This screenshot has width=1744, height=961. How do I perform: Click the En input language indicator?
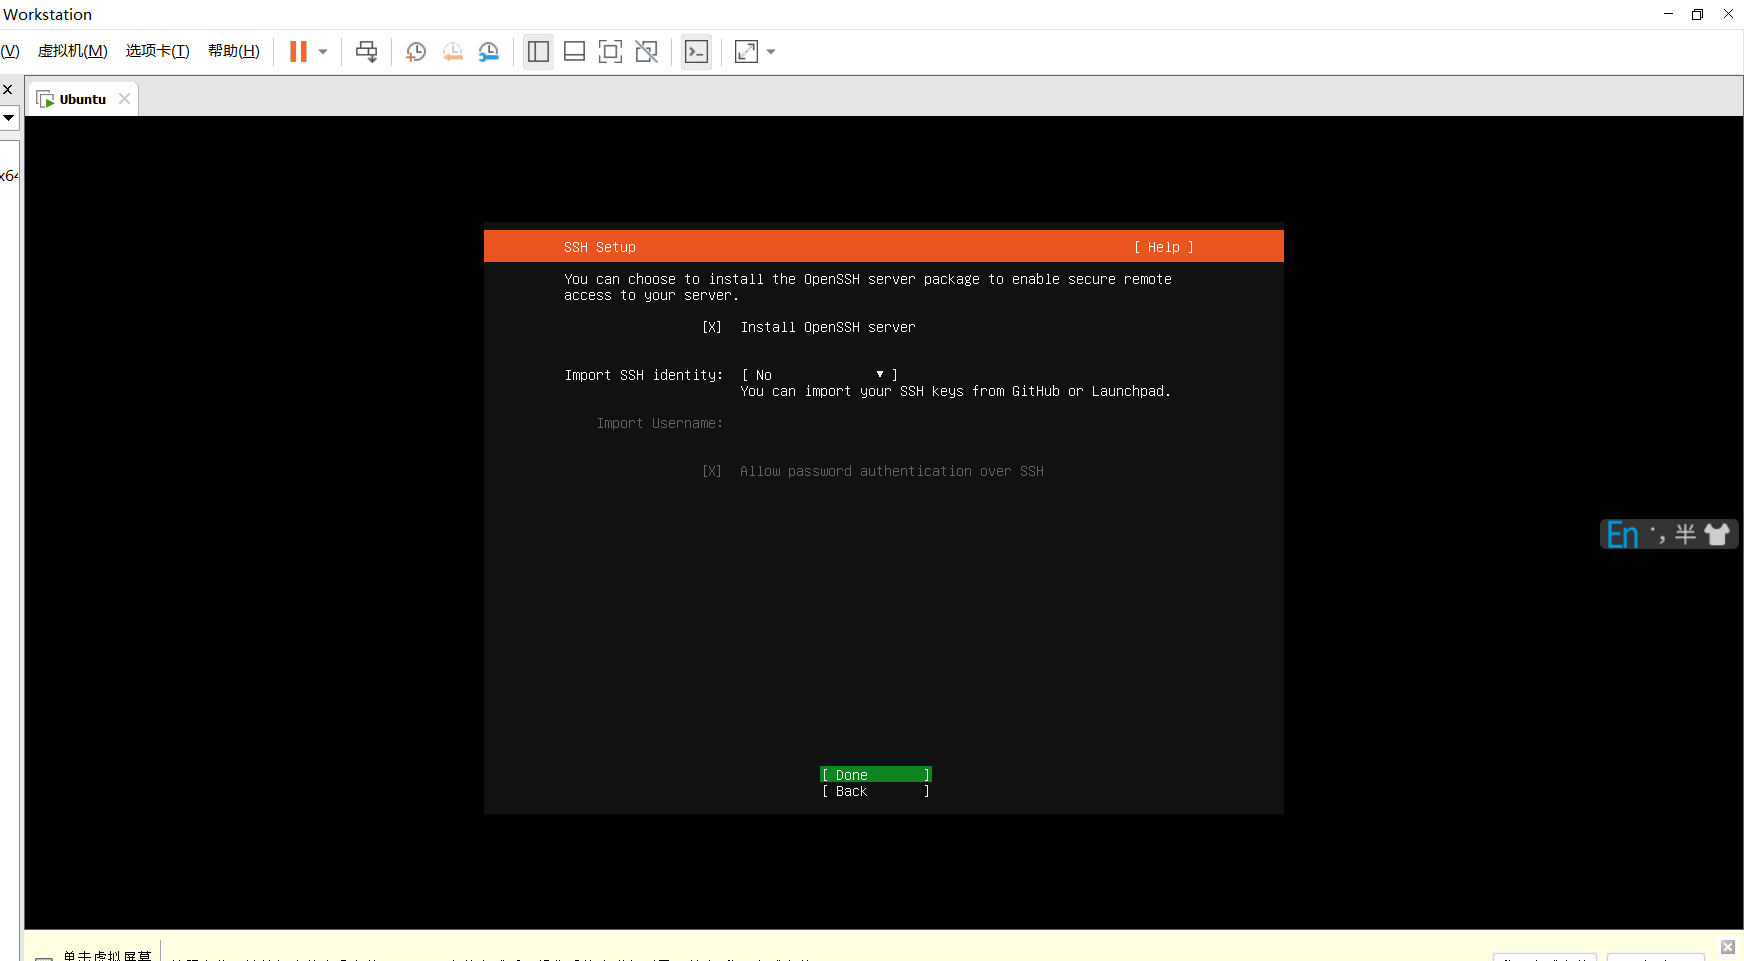(x=1622, y=535)
